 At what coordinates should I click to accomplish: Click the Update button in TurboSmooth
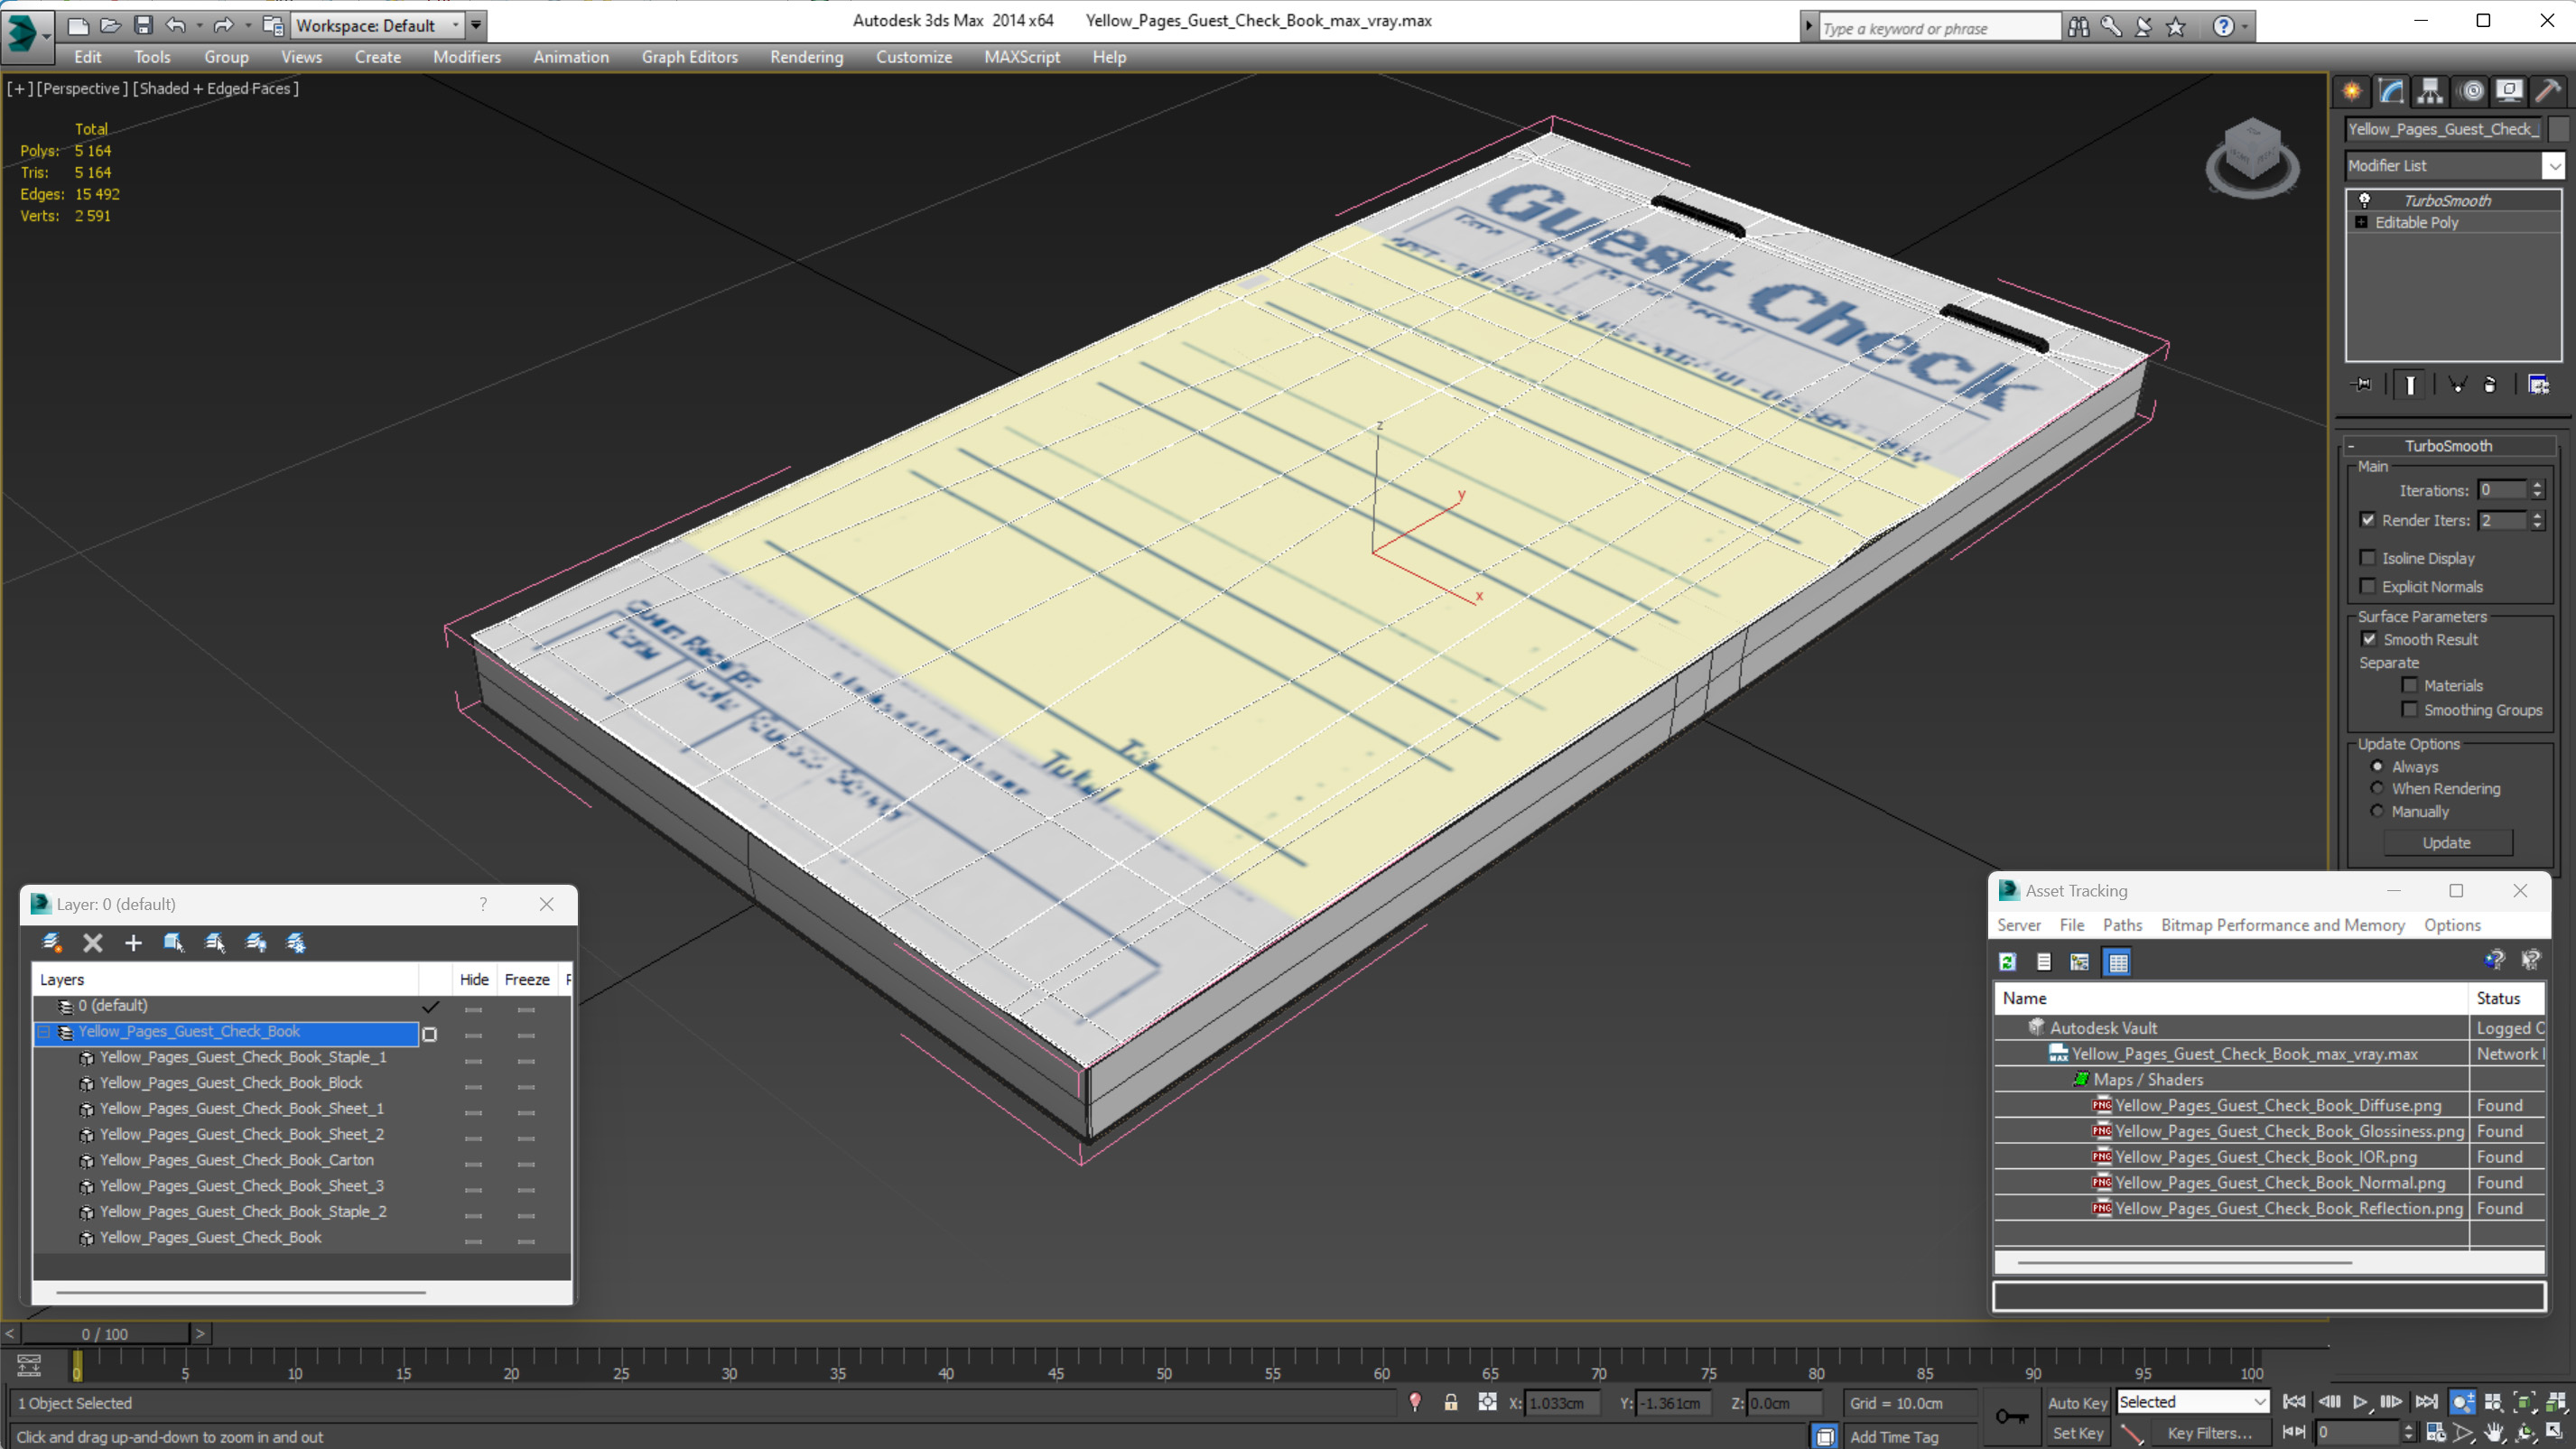2446,842
